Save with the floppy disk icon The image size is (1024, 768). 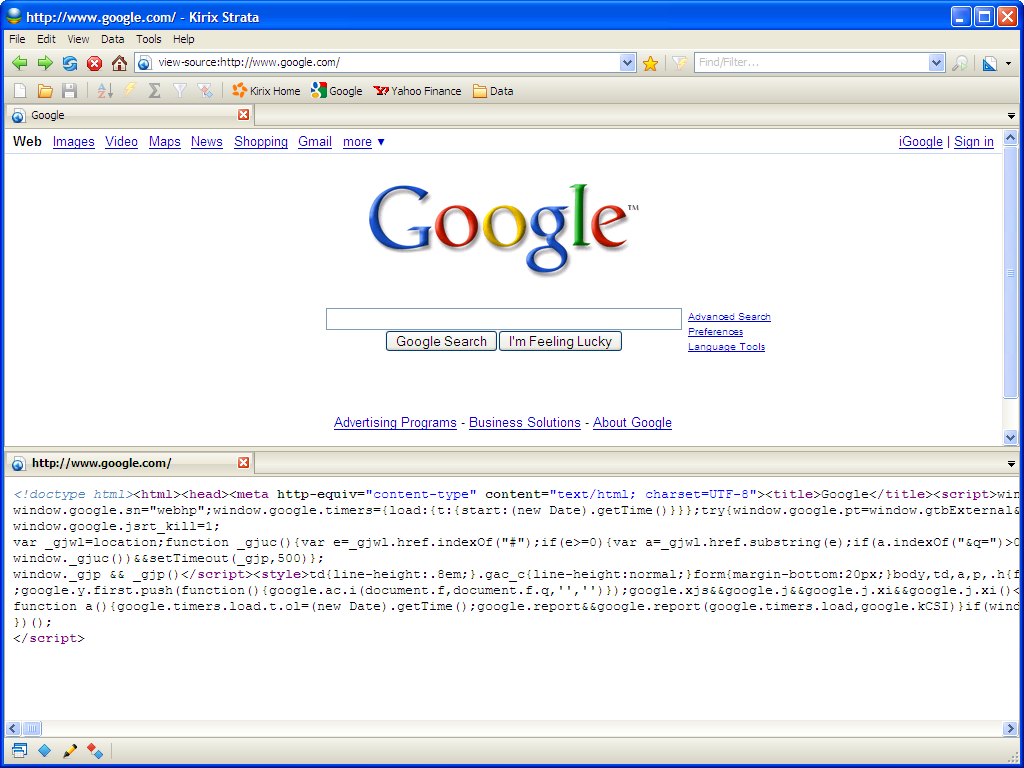tap(69, 91)
